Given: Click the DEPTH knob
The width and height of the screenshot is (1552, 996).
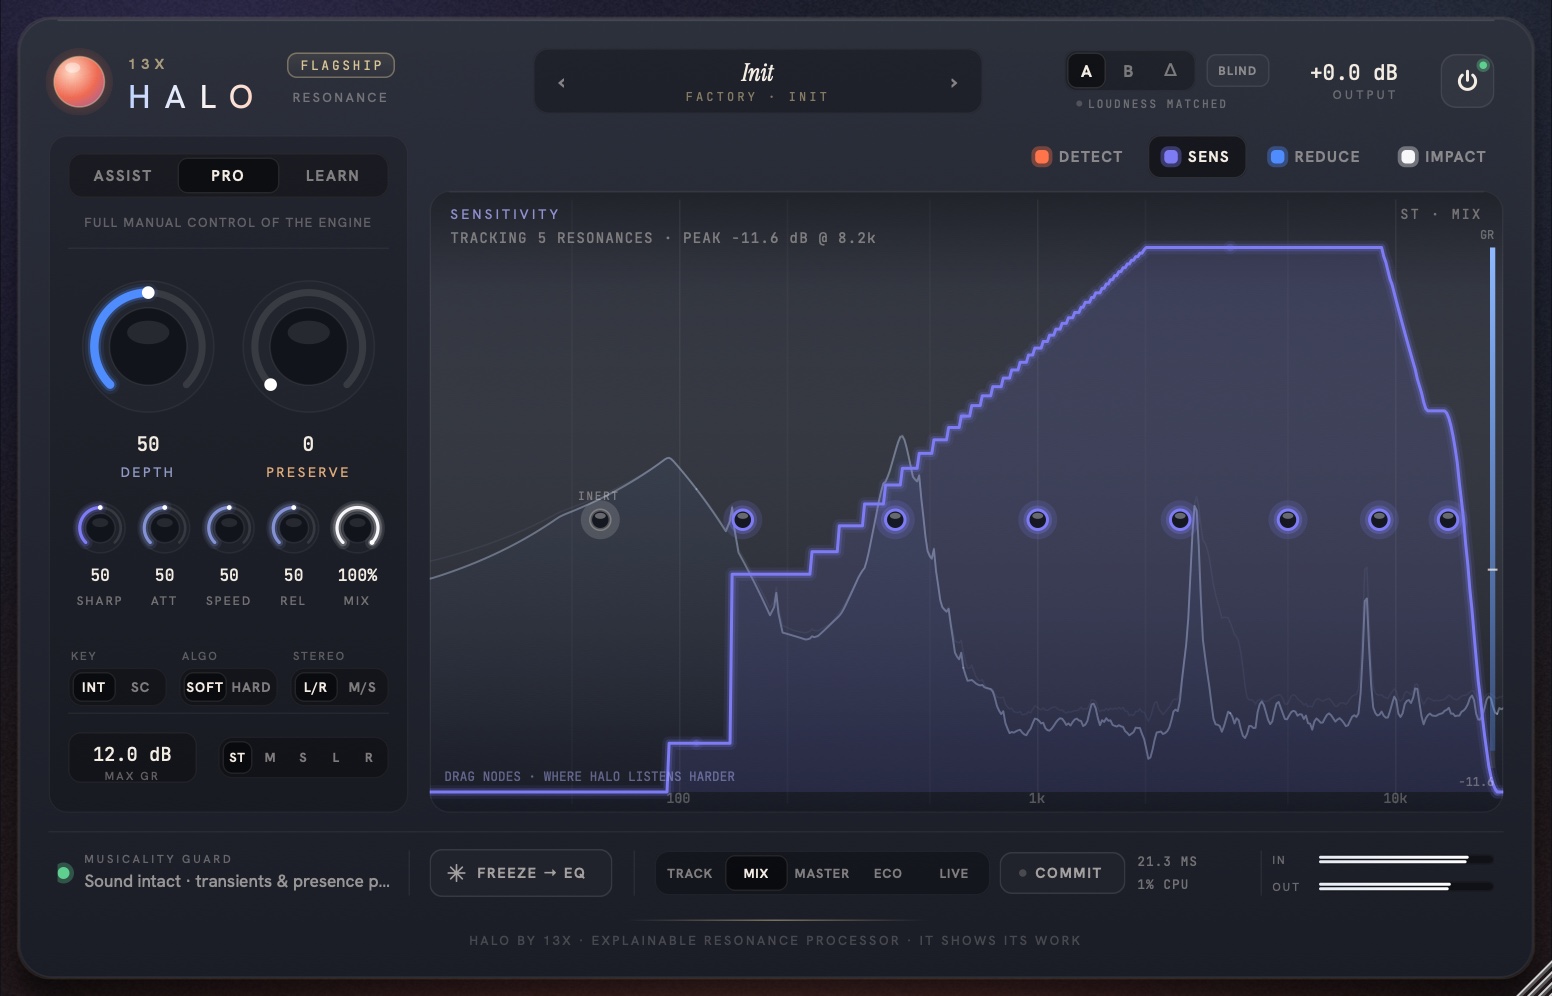Looking at the screenshot, I should click(x=148, y=347).
